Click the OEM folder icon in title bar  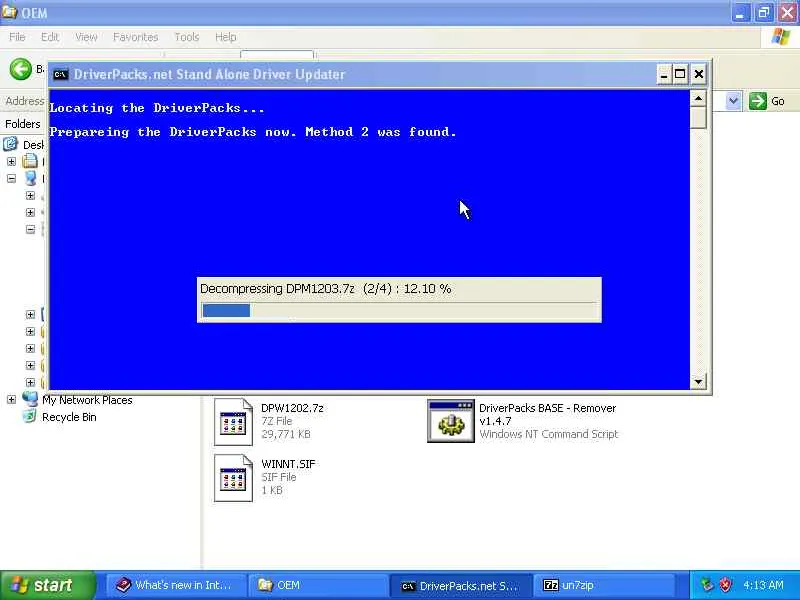click(9, 12)
